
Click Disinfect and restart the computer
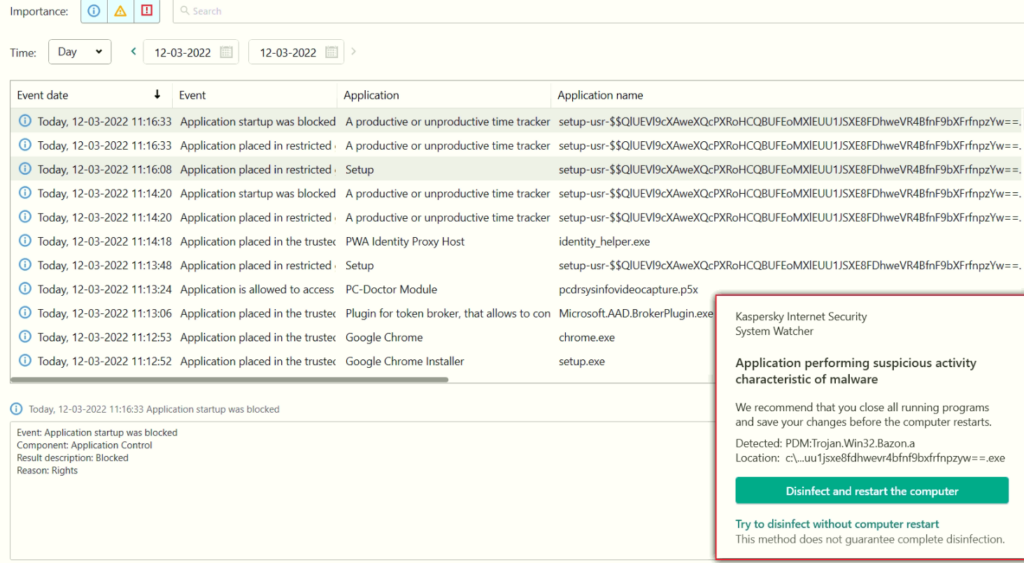tap(872, 491)
